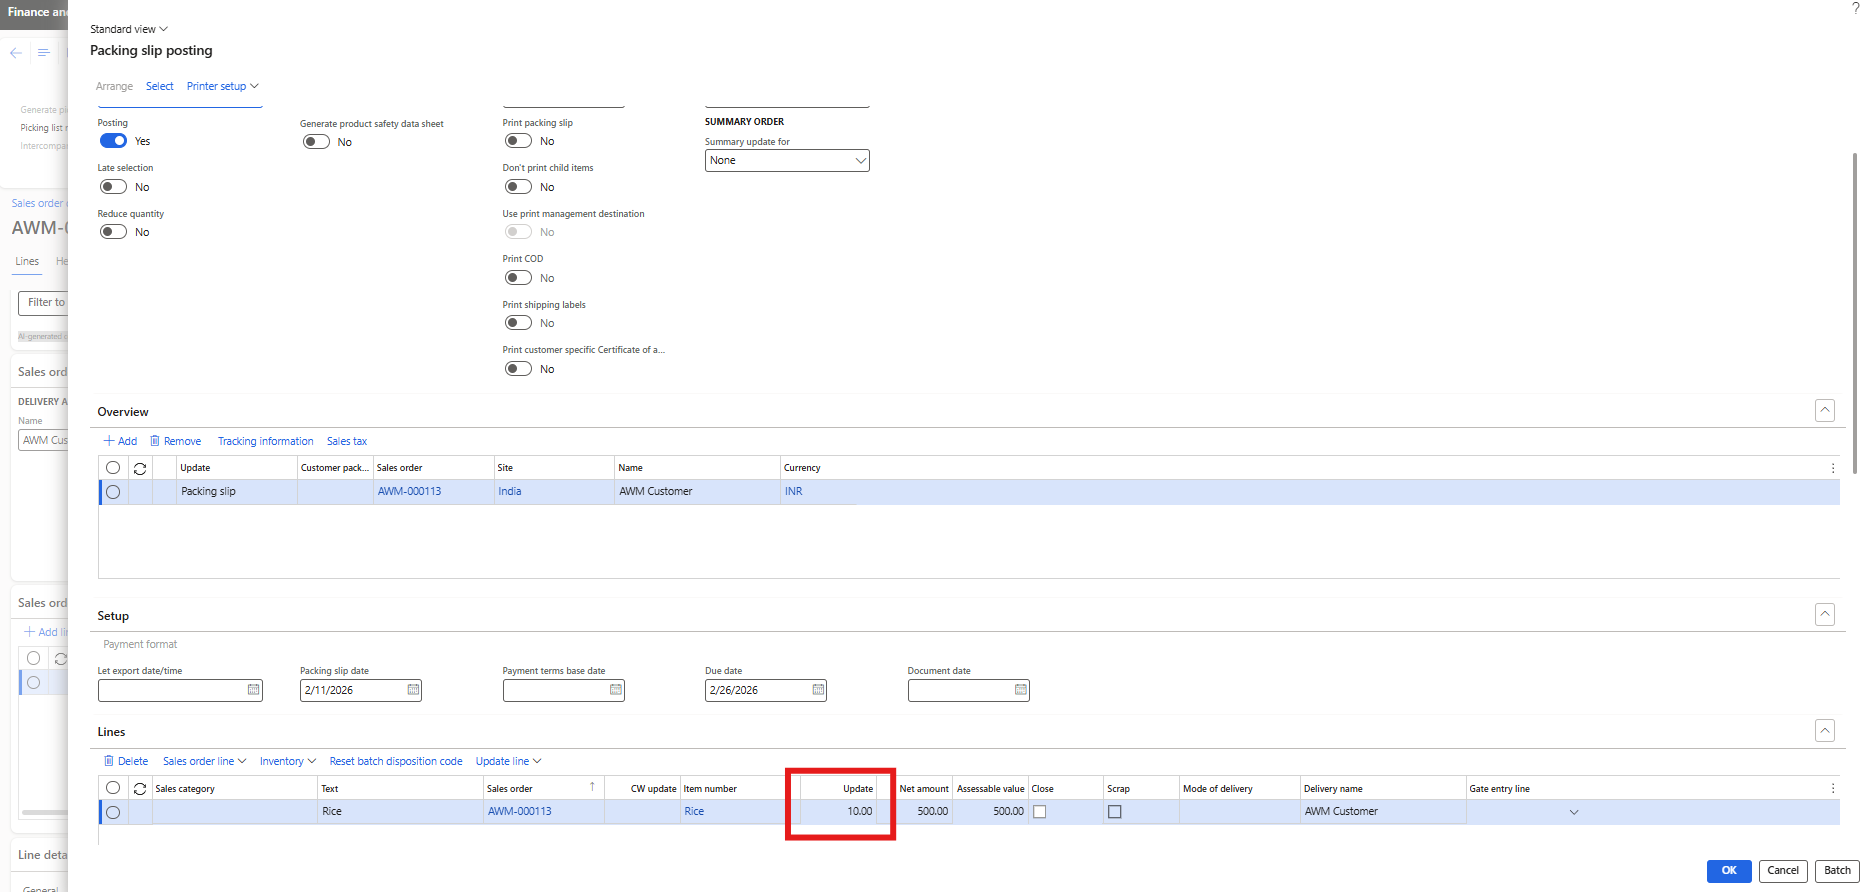
Task: Open AWM-000113 link in the Lines grid
Action: (x=519, y=812)
